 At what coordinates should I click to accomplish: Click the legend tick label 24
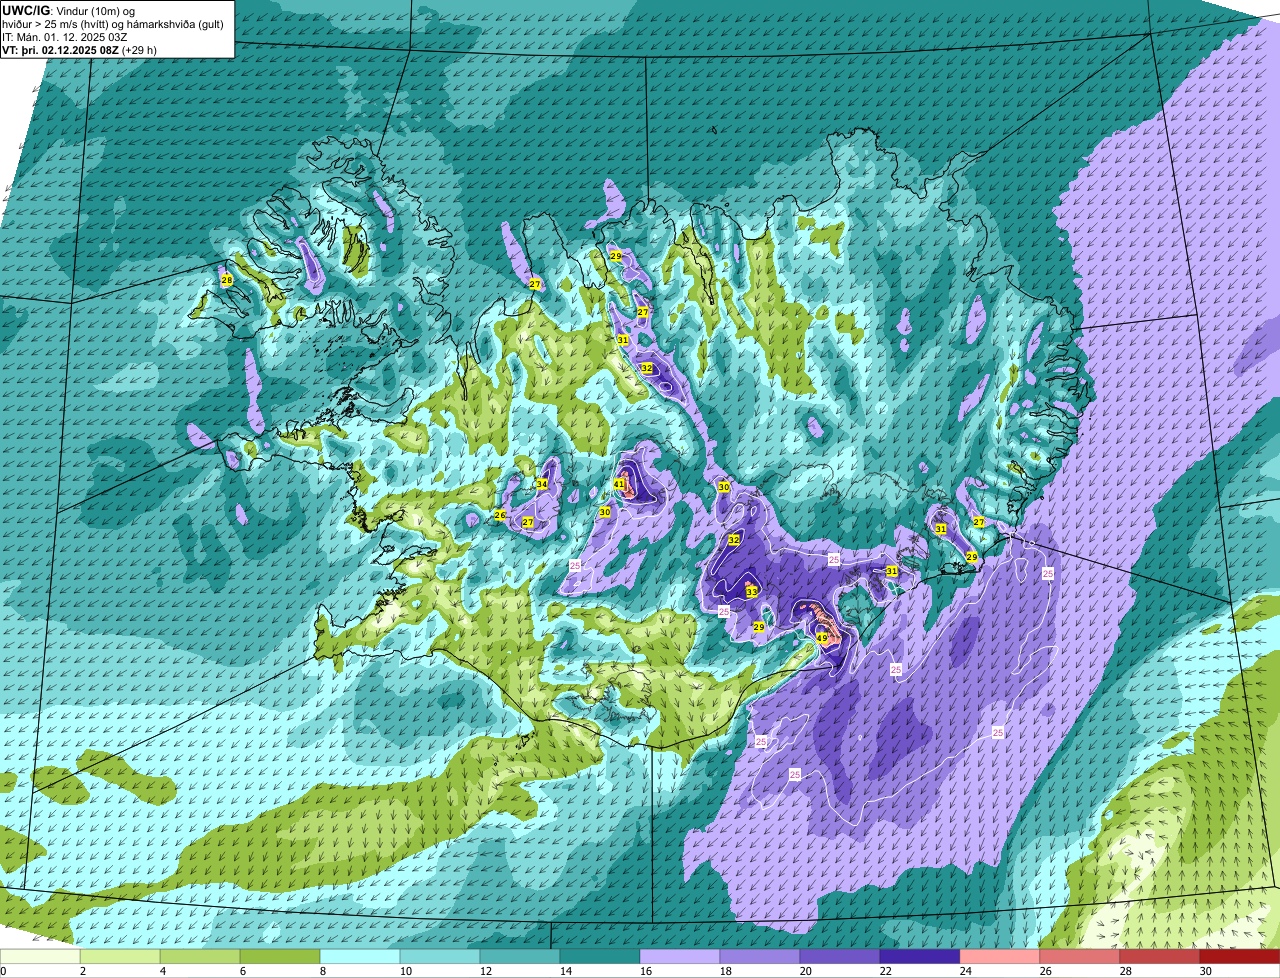[966, 971]
